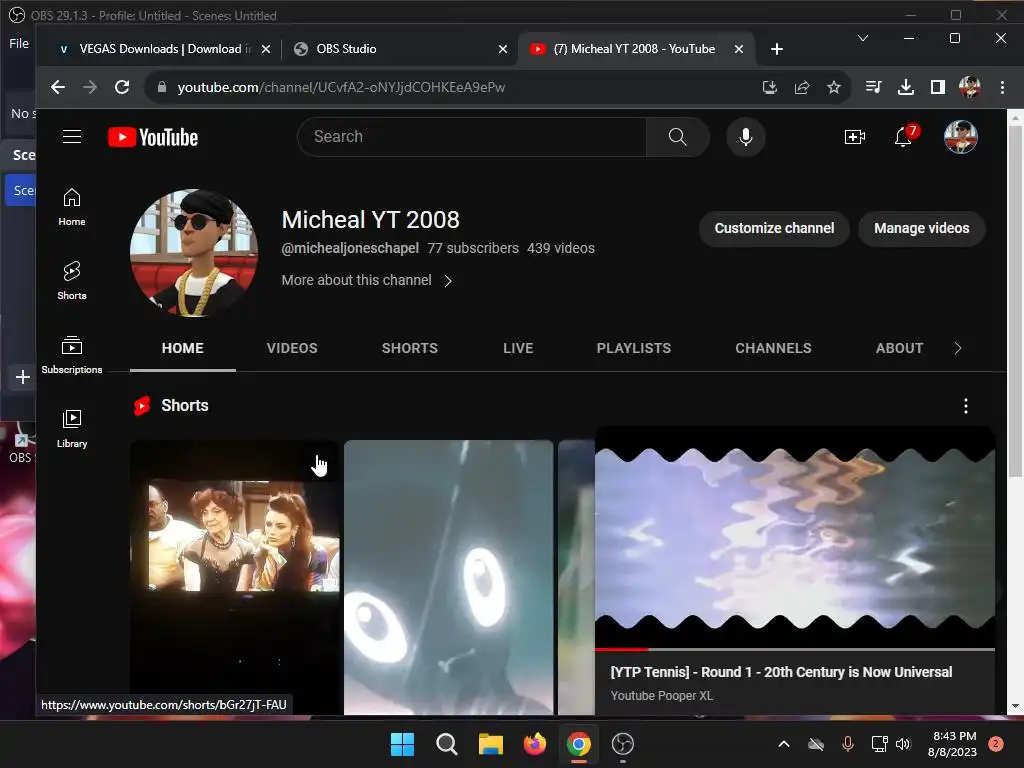This screenshot has width=1024, height=768.
Task: Click the share page icon in address bar
Action: click(802, 87)
